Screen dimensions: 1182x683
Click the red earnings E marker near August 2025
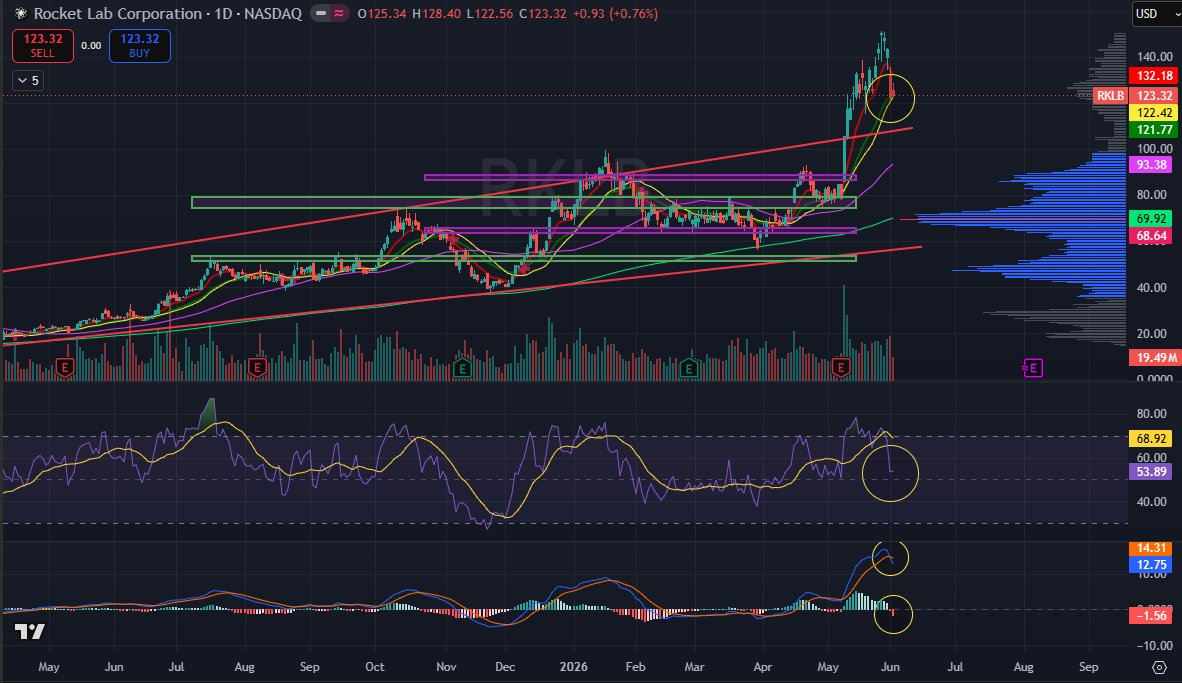pyautogui.click(x=258, y=368)
